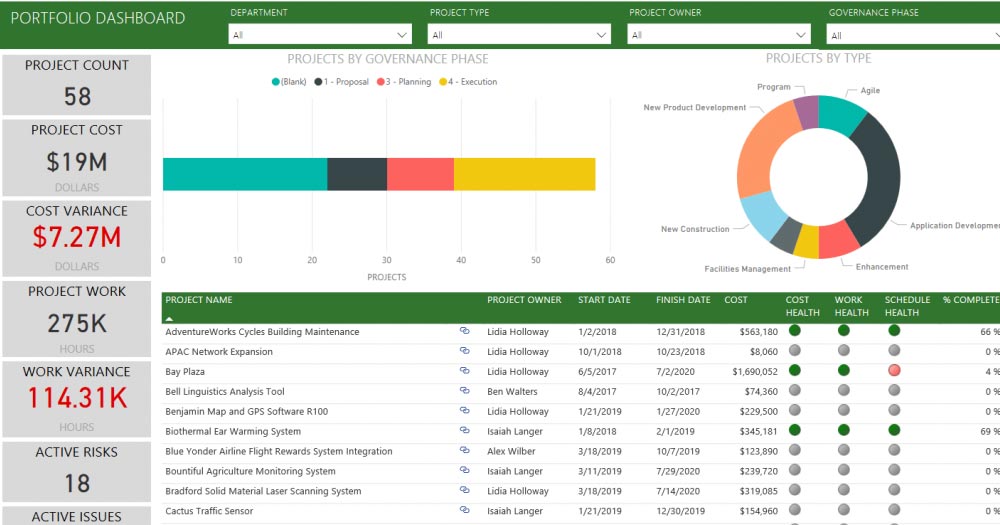Viewport: 1000px width, 525px height.
Task: Sort table by Cost Health column
Action: [802, 306]
